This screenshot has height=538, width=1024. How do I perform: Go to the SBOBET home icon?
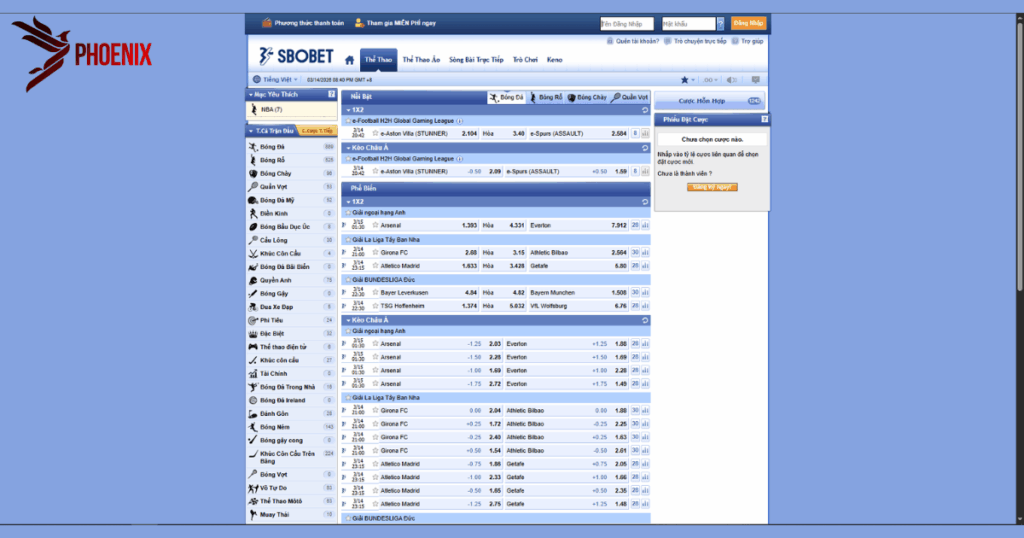point(349,60)
